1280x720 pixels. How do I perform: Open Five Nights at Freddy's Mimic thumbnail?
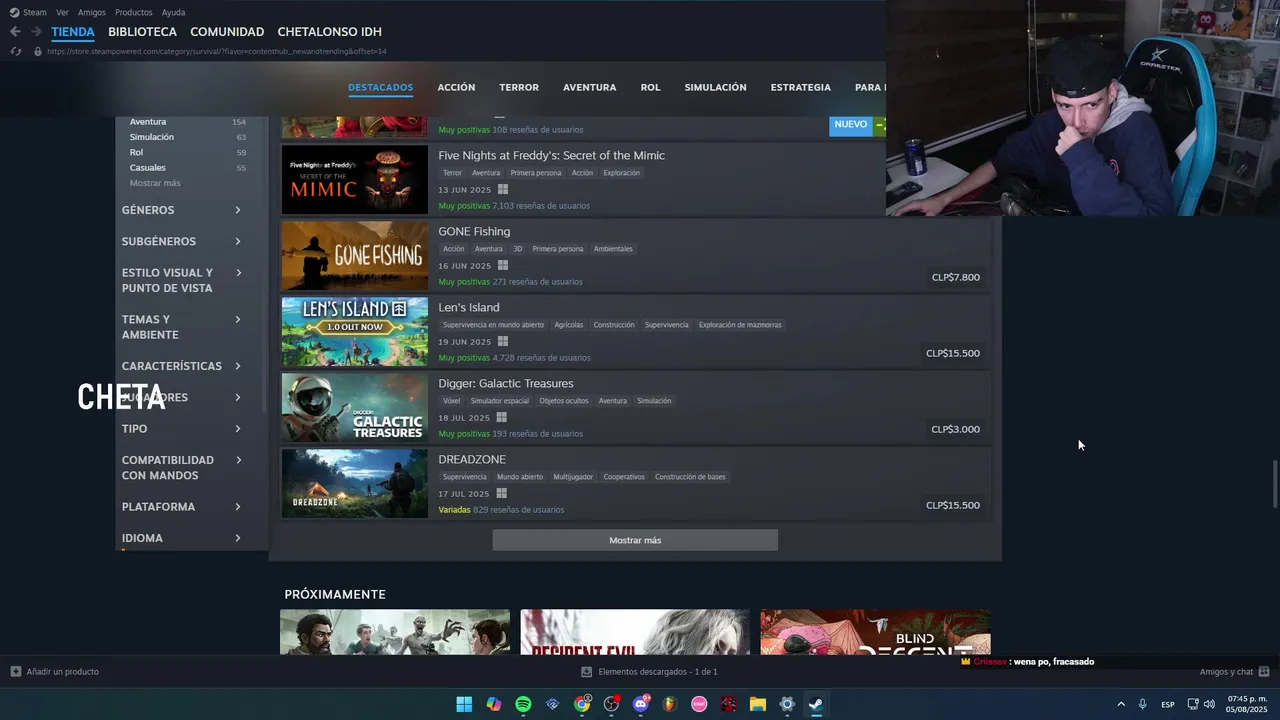[x=355, y=180]
